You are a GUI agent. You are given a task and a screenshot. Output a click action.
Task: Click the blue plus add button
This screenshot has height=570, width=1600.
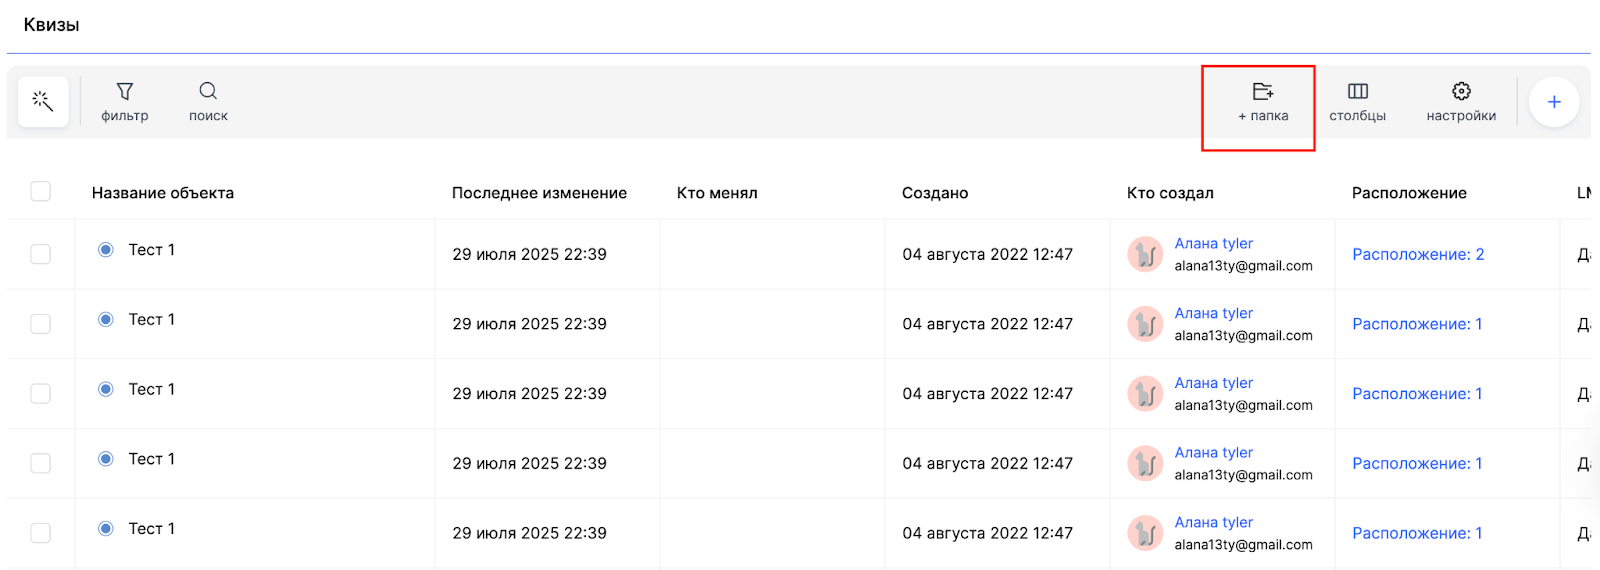1554,102
